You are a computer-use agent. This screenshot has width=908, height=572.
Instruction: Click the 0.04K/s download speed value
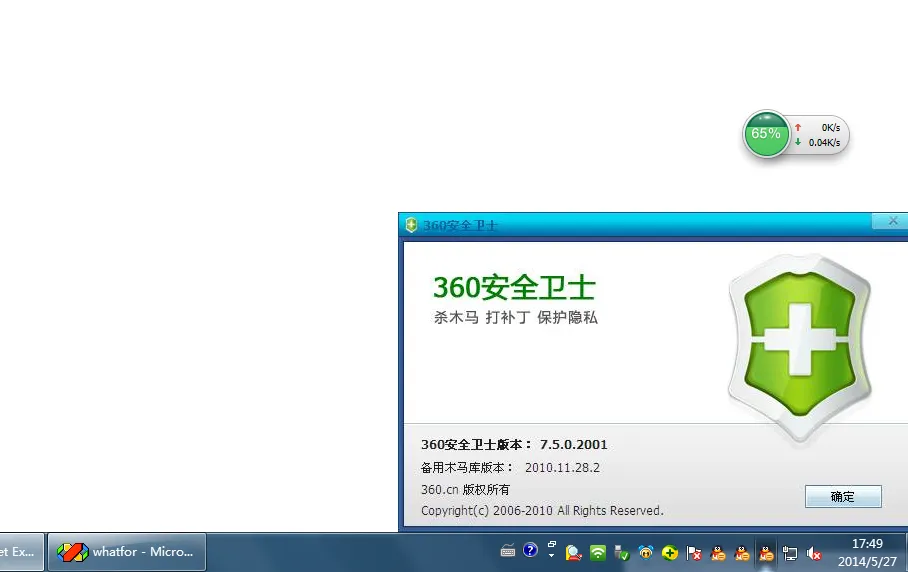825,142
